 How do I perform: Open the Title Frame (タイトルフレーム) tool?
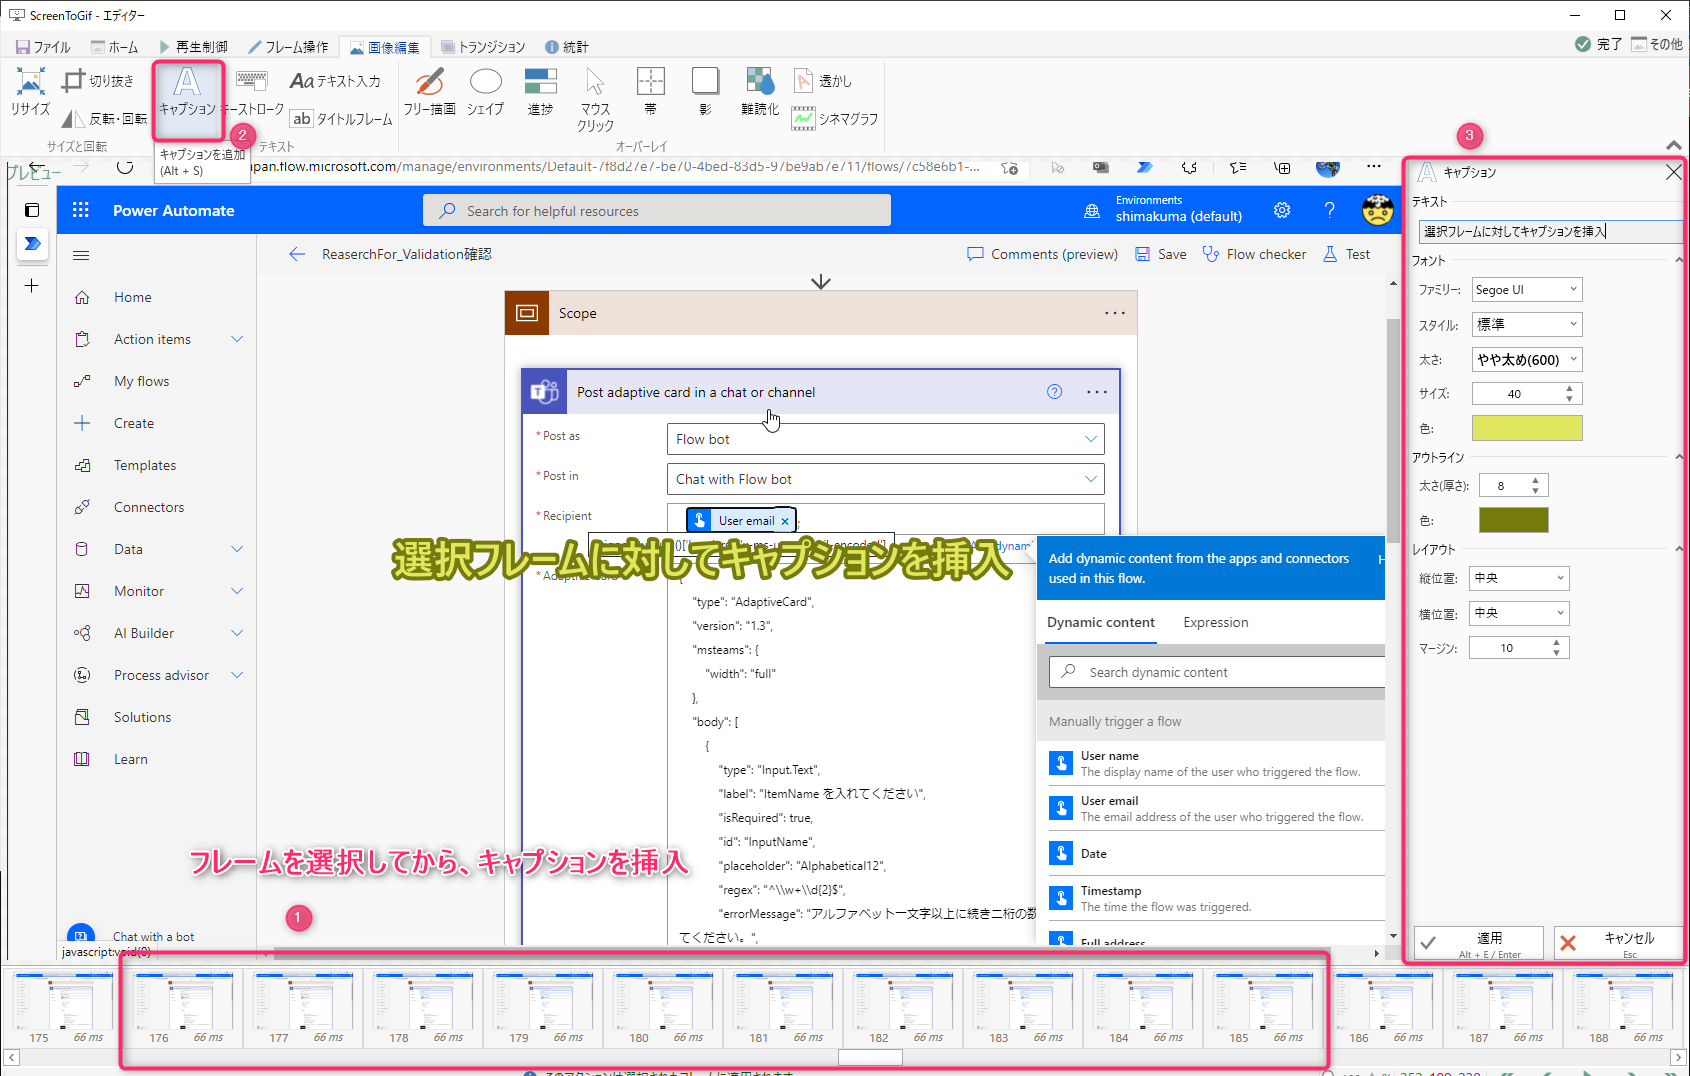(x=341, y=118)
